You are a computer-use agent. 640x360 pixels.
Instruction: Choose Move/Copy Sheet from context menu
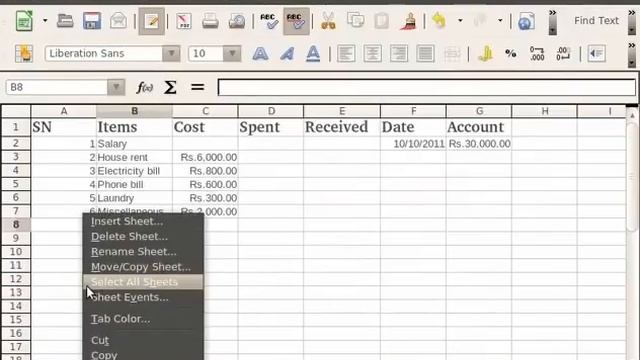point(143,267)
